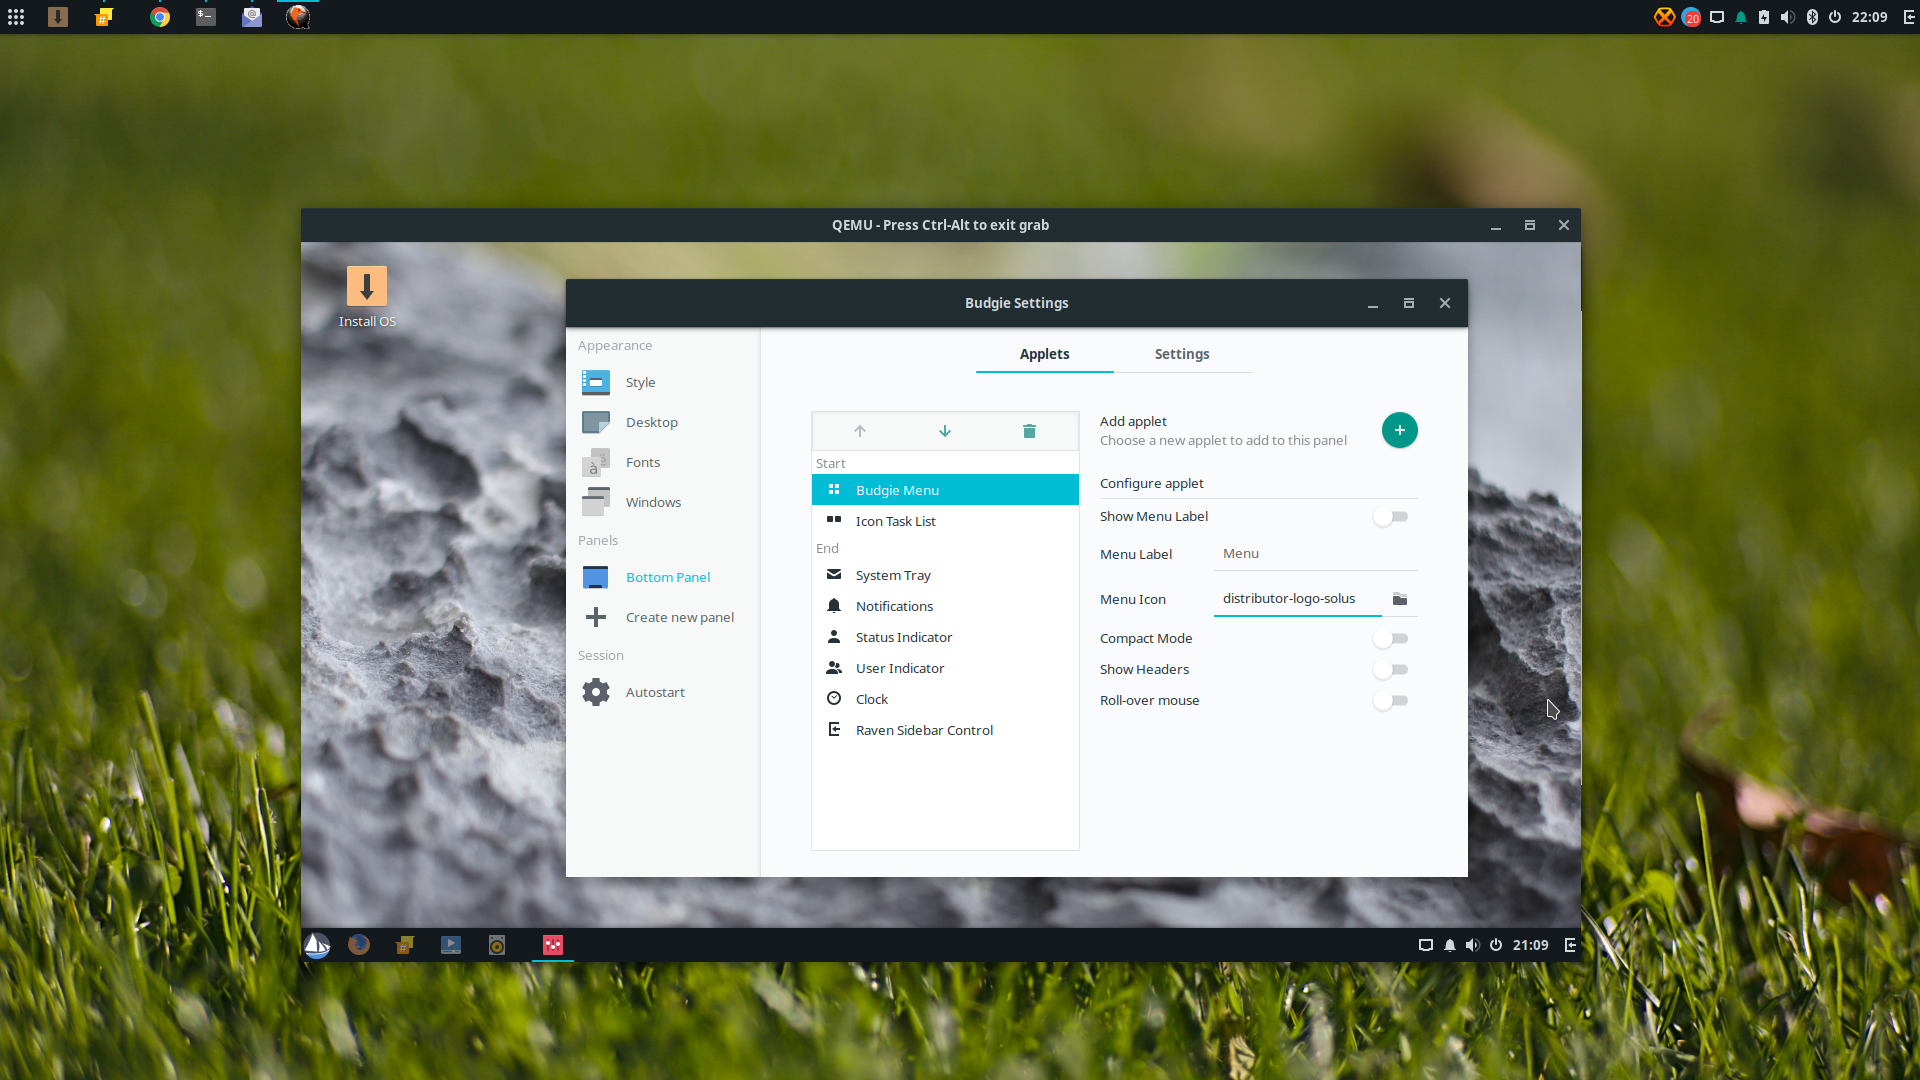Click volume icon in QEMU bottom panel

pyautogui.click(x=1472, y=945)
